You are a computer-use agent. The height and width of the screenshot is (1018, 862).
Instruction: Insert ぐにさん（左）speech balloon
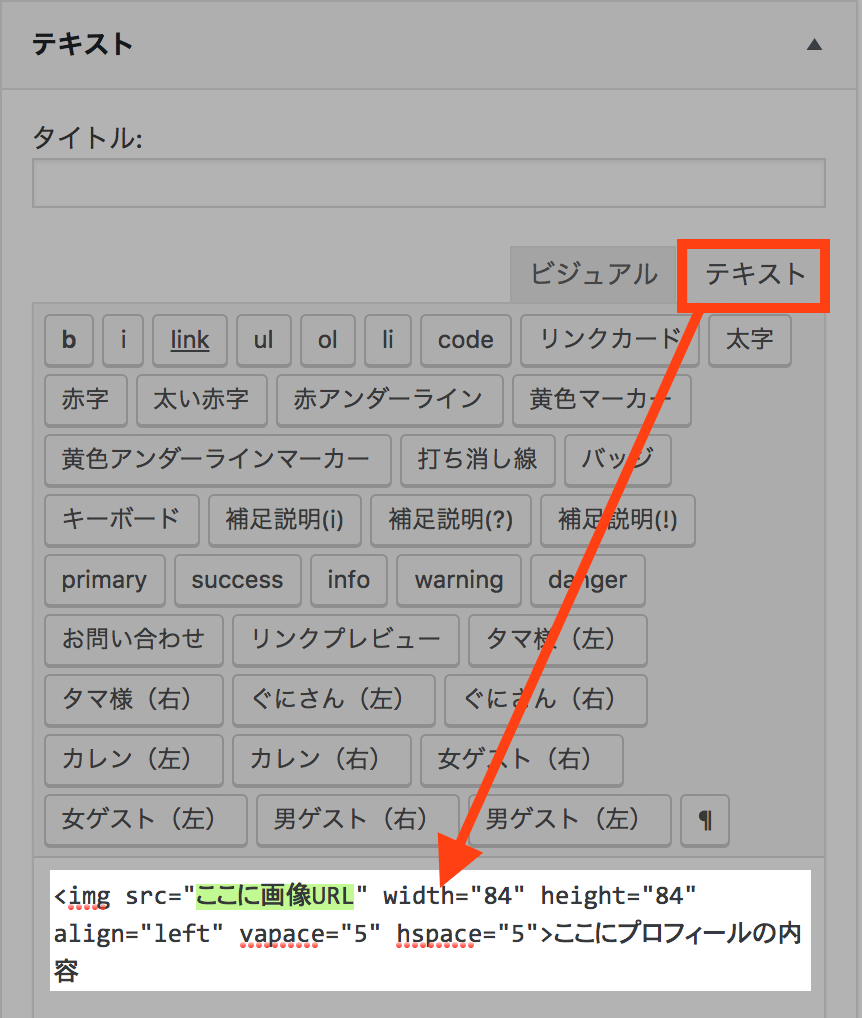coord(334,699)
